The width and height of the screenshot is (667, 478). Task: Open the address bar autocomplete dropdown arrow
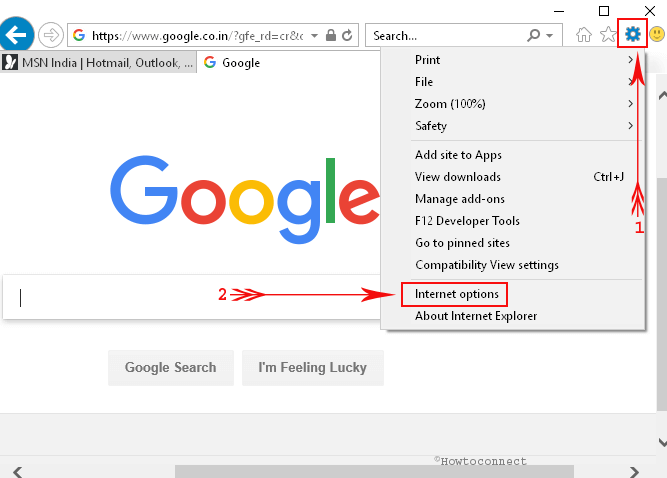[x=314, y=35]
